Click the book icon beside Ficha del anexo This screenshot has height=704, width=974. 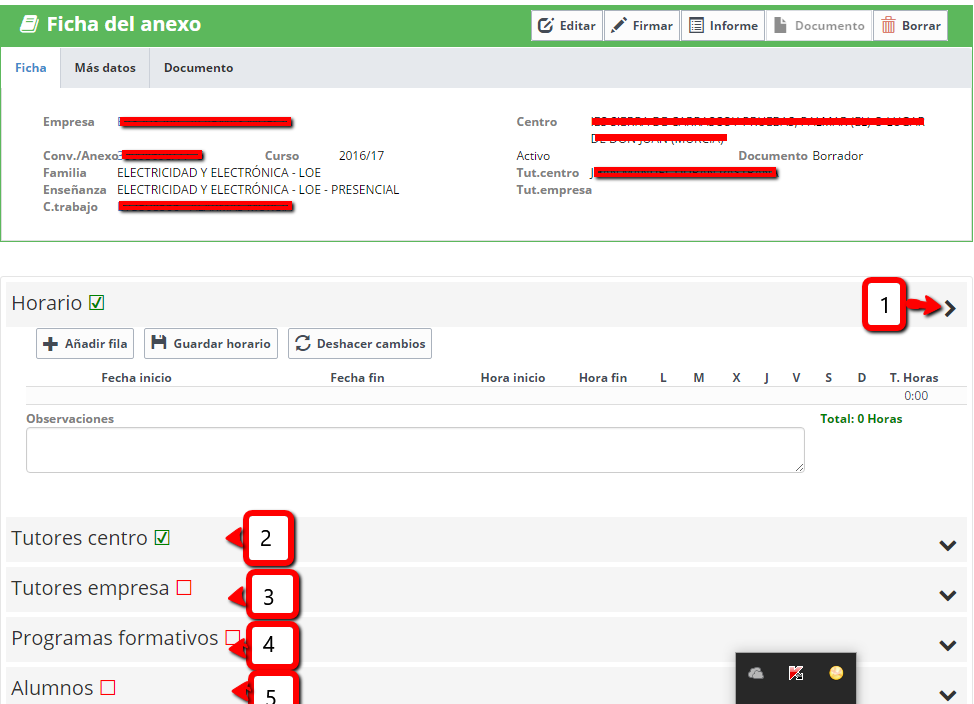tap(29, 25)
